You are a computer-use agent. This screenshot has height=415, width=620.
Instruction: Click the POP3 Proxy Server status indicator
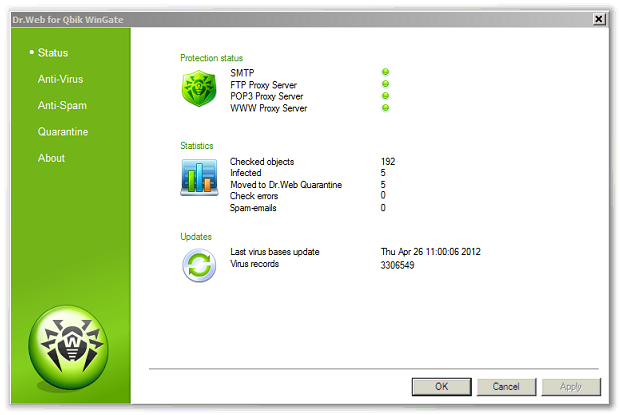(385, 96)
